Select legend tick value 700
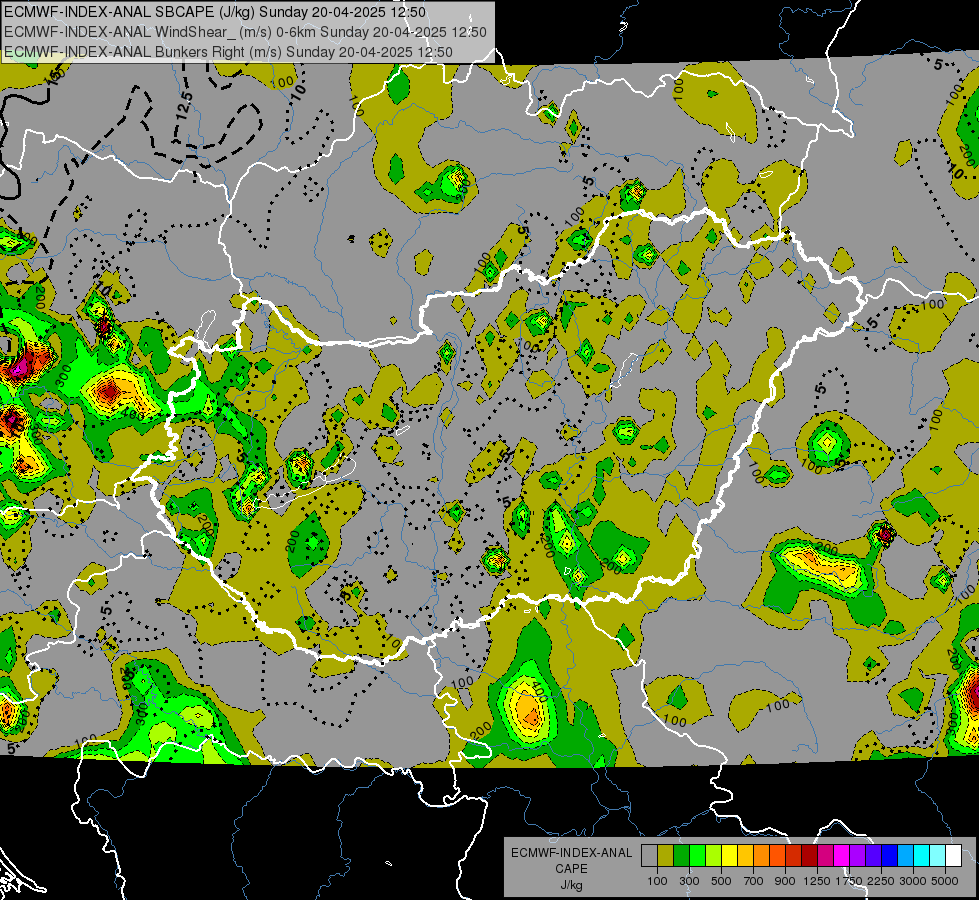The image size is (979, 900). (754, 881)
